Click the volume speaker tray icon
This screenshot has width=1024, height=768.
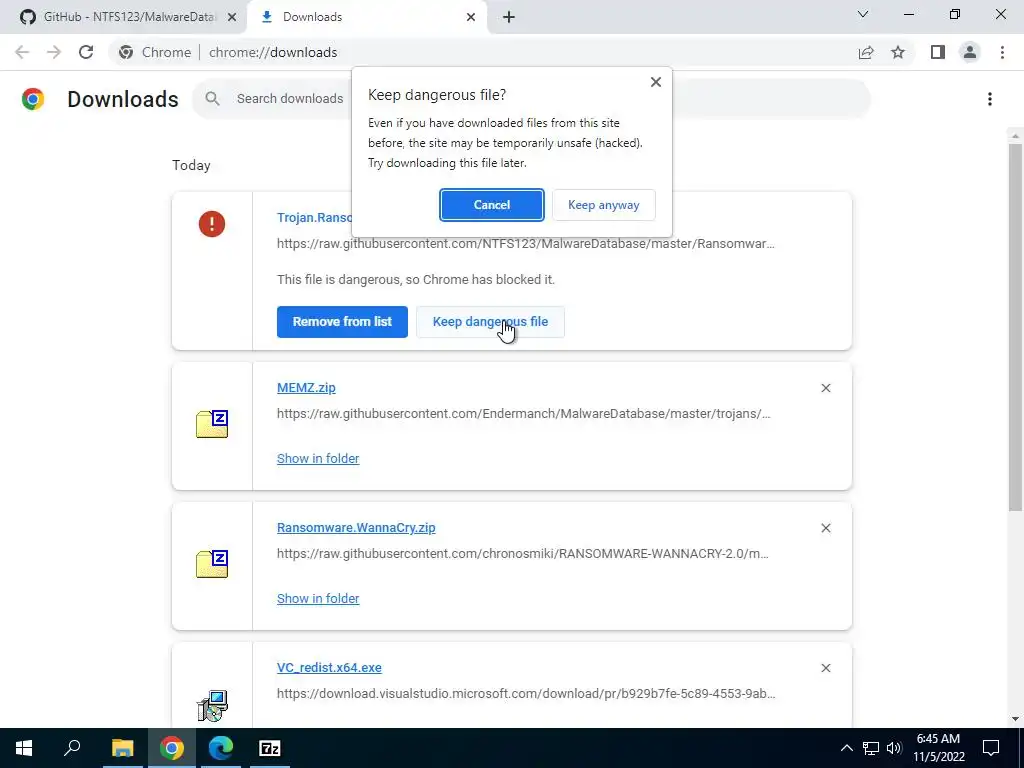pyautogui.click(x=894, y=748)
